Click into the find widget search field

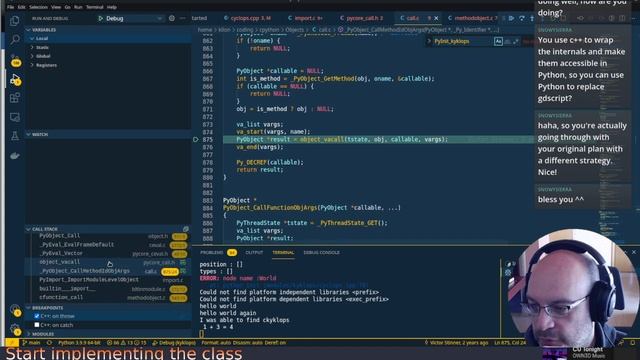[463, 41]
